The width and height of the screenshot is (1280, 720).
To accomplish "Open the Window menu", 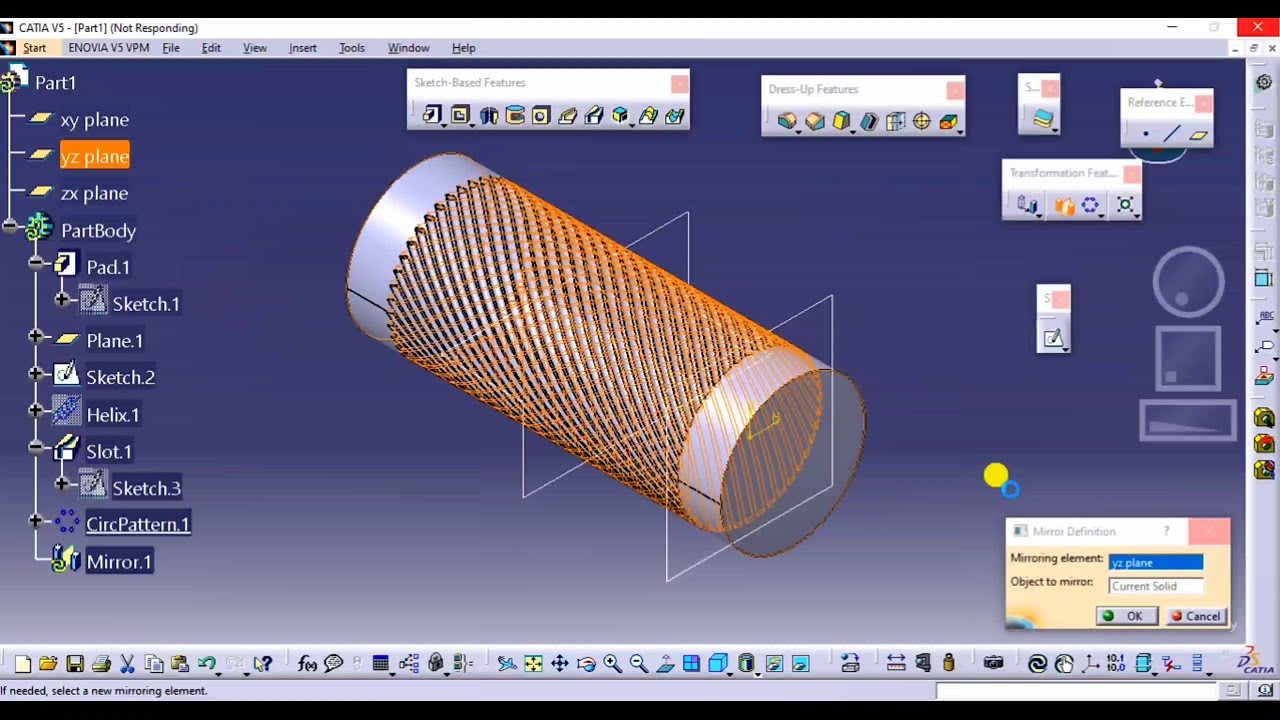I will pyautogui.click(x=409, y=48).
